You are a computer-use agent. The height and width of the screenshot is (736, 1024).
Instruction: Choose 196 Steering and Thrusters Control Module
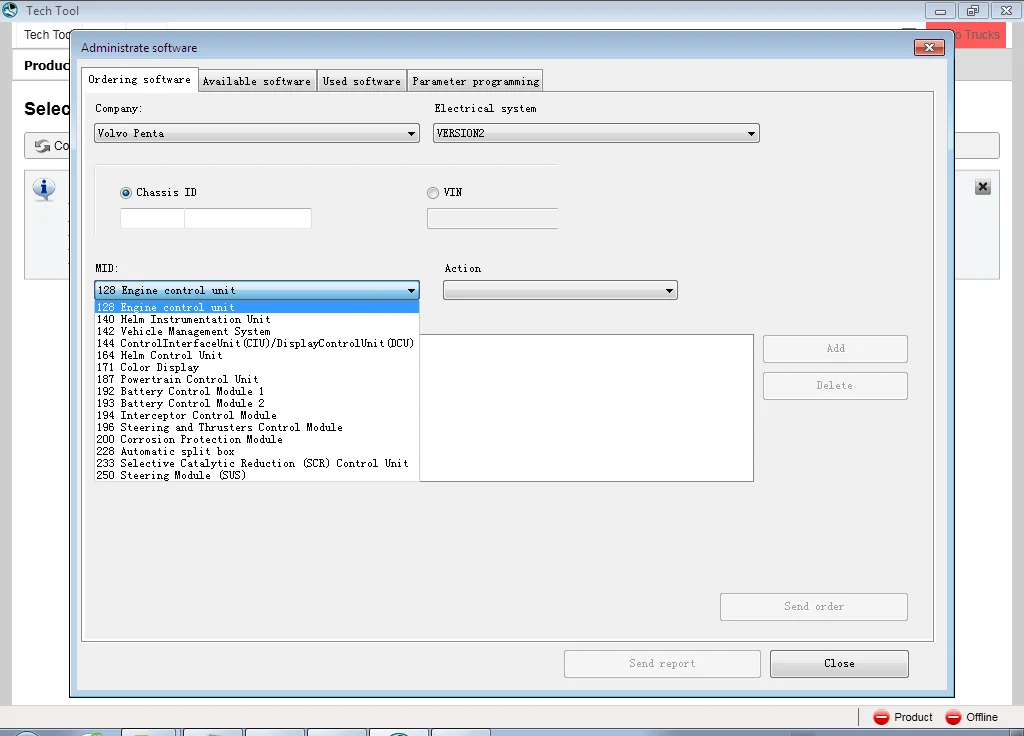(x=257, y=427)
